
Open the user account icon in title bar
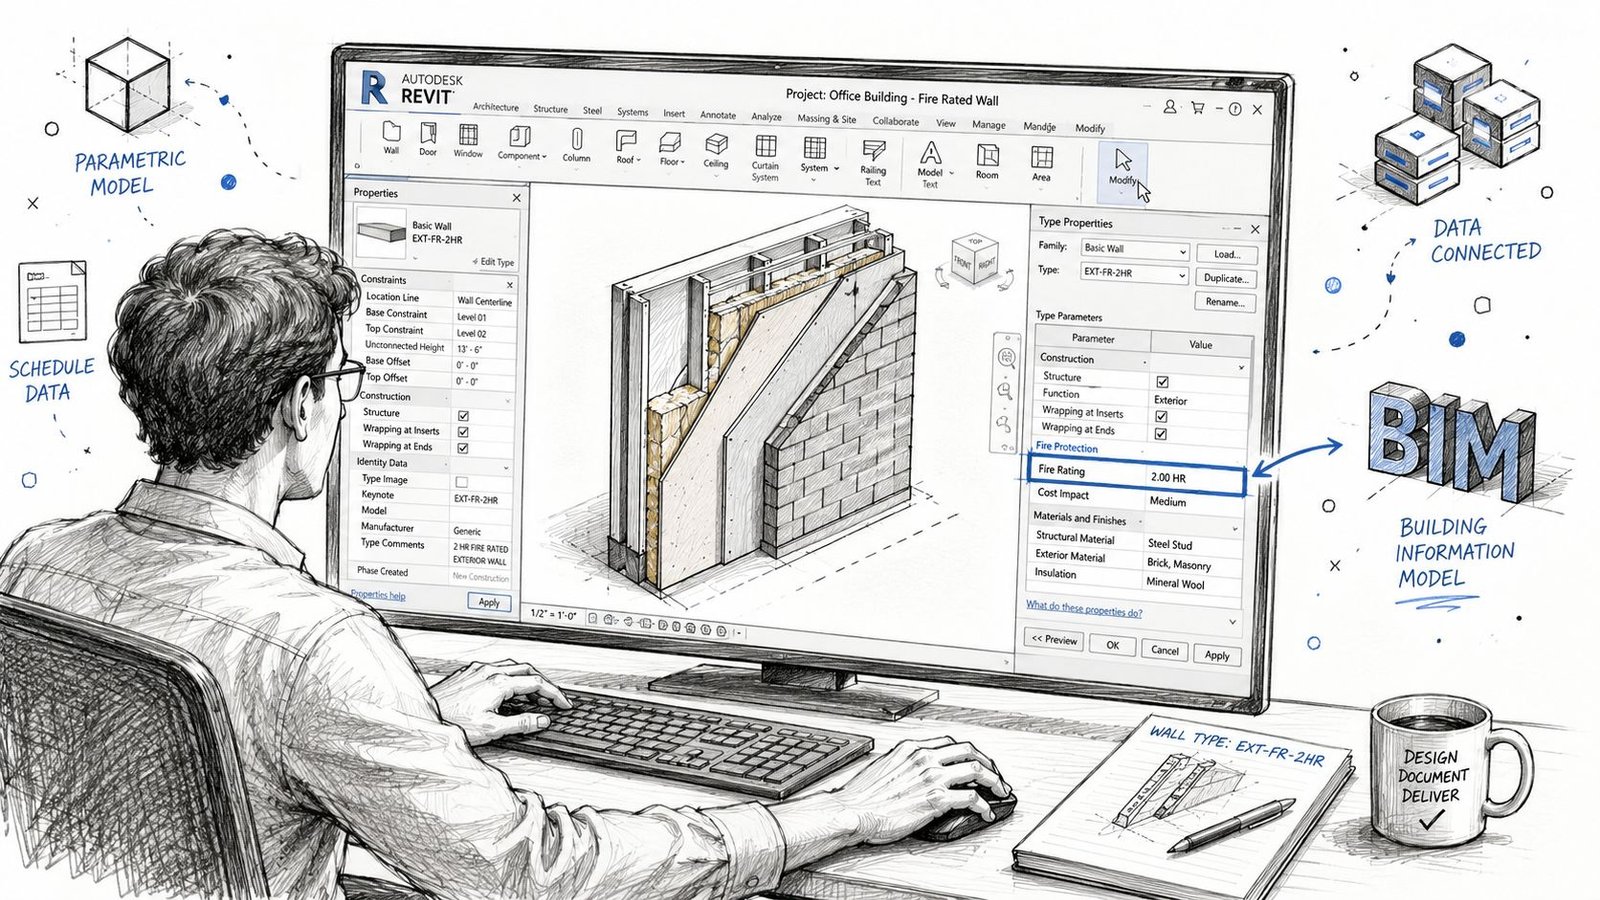(x=1169, y=106)
